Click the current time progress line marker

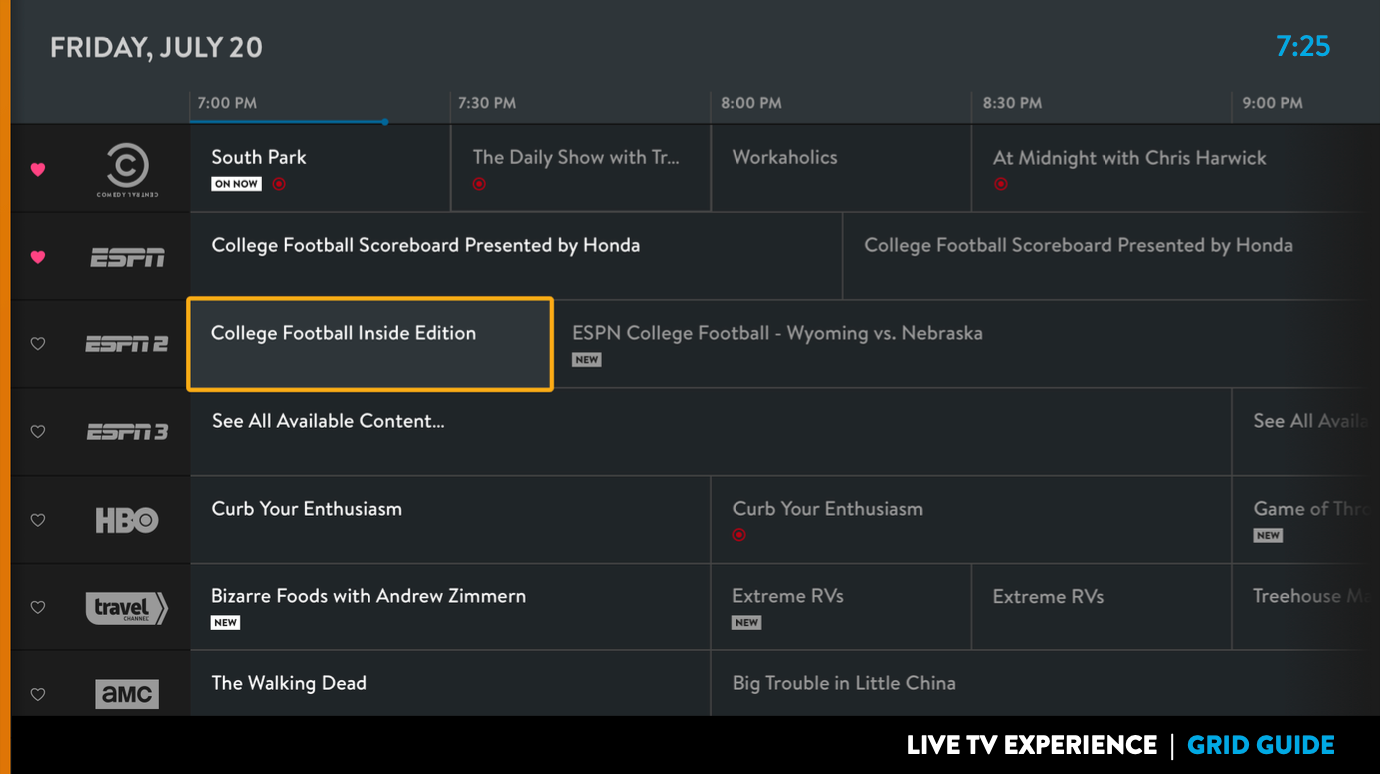click(x=385, y=122)
